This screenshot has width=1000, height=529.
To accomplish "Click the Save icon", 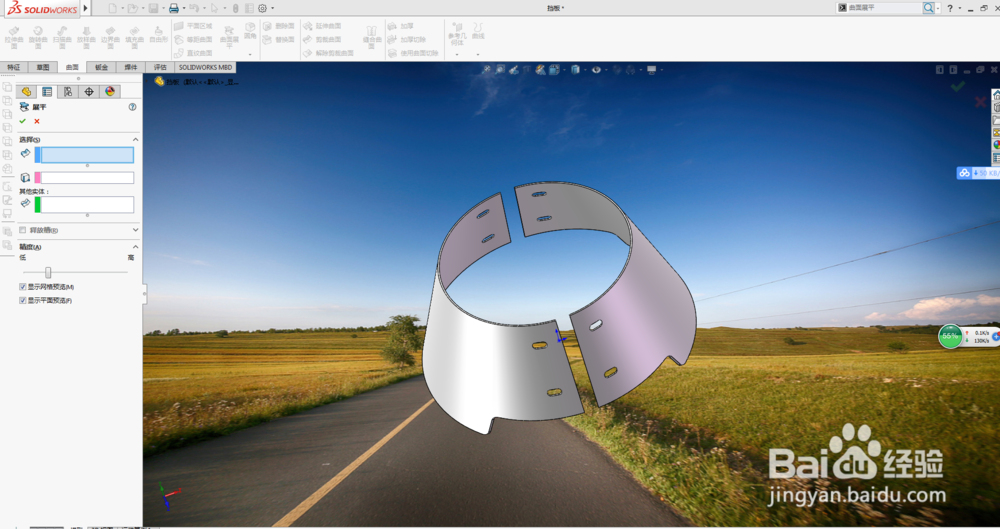I will pos(153,8).
